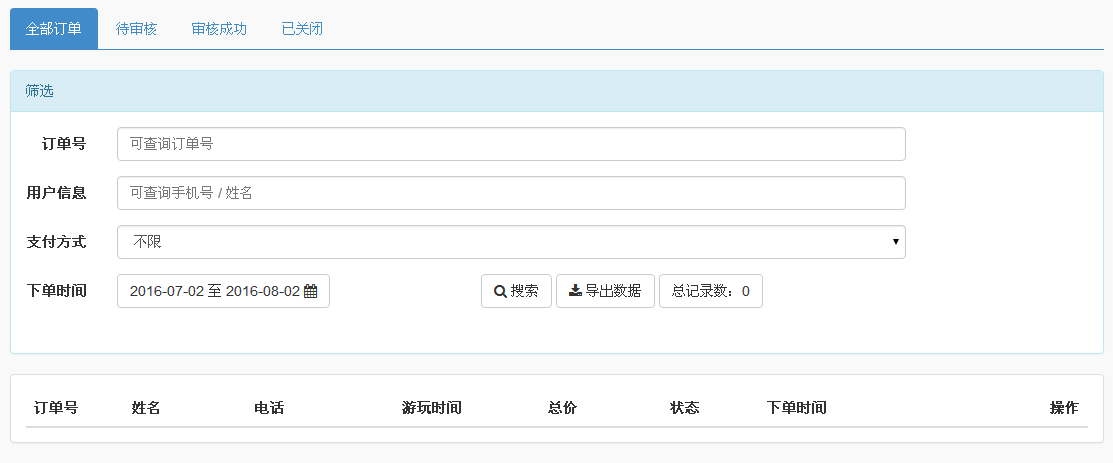Click the 游玩时间 column header
The height and width of the screenshot is (463, 1113).
(x=432, y=408)
